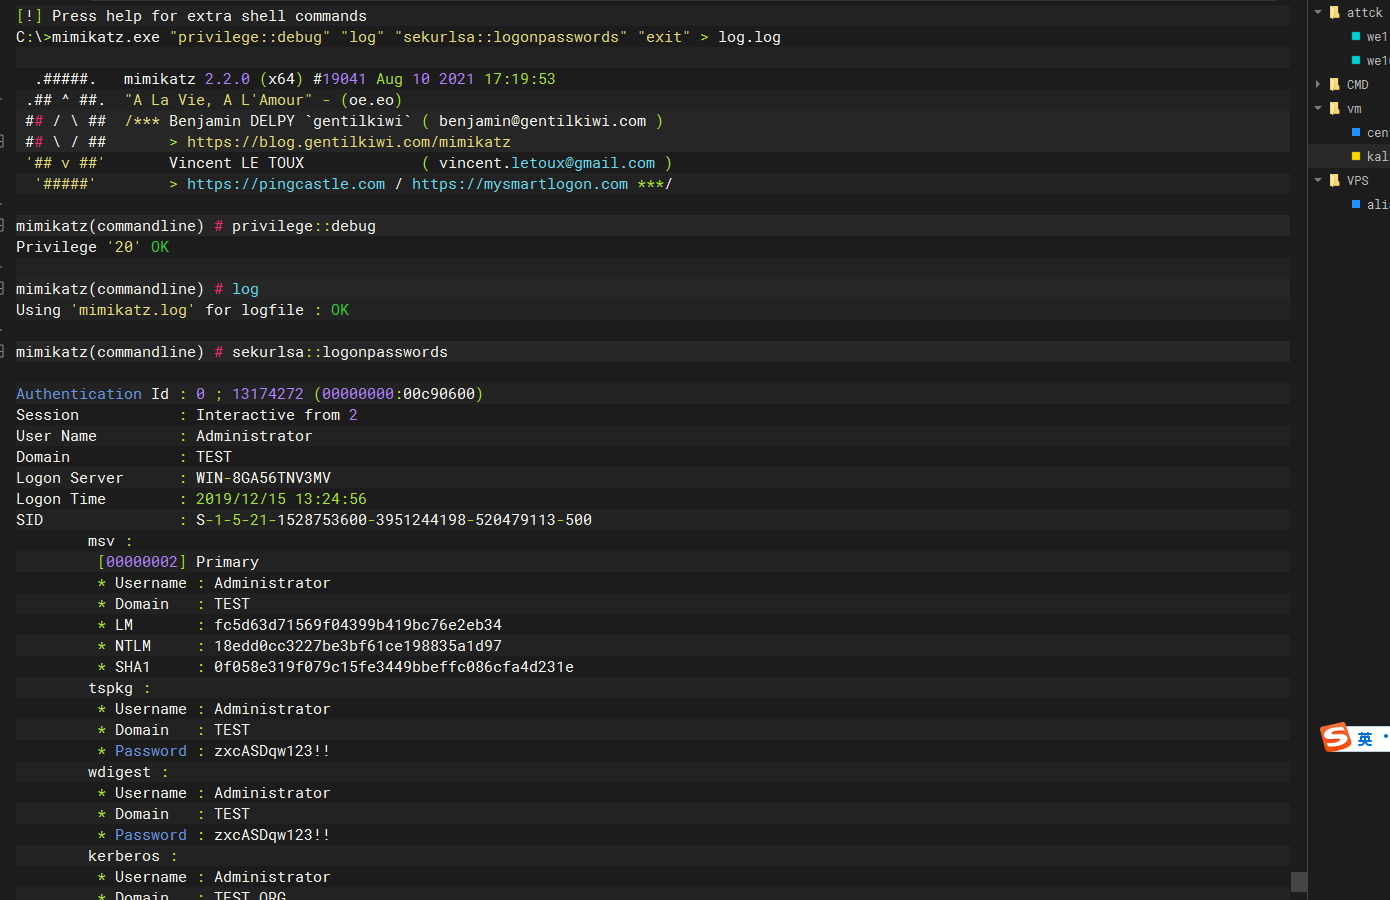Click the vincent.letoux@gmail.com email address
The height and width of the screenshot is (900, 1390).
tap(547, 163)
